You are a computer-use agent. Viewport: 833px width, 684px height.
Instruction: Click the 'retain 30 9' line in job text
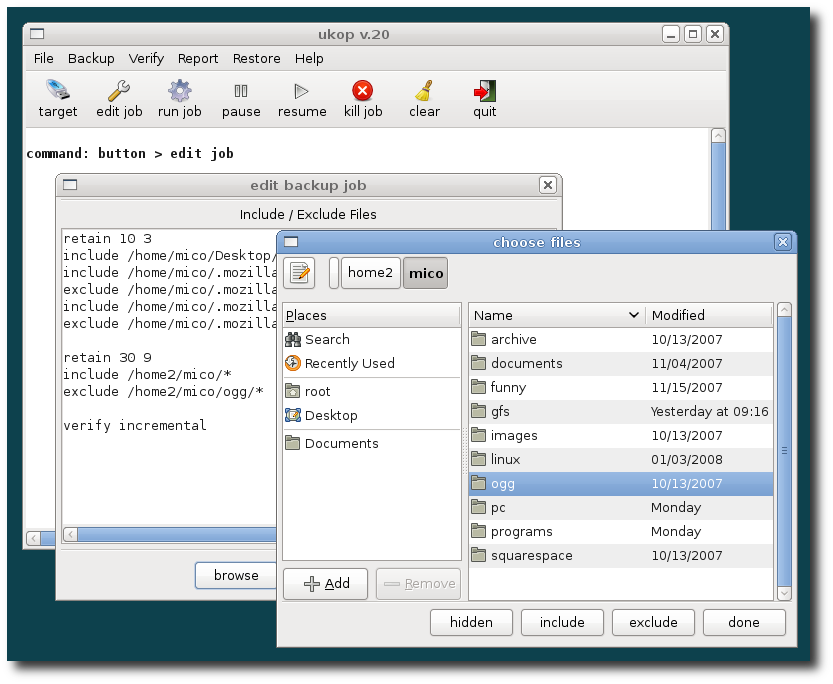107,357
